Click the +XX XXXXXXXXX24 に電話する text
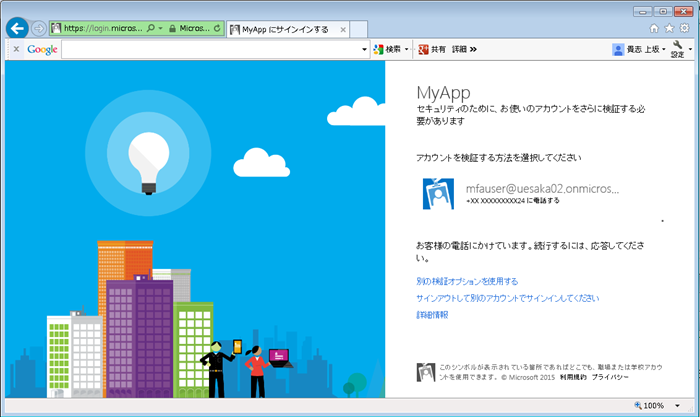Viewport: 700px width, 417px height. 512,201
